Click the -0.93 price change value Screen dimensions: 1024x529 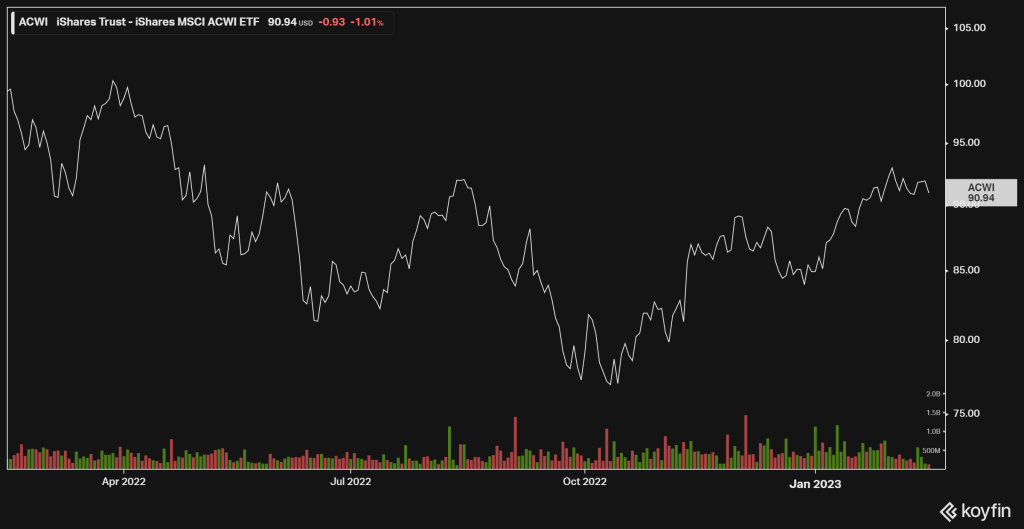[331, 20]
